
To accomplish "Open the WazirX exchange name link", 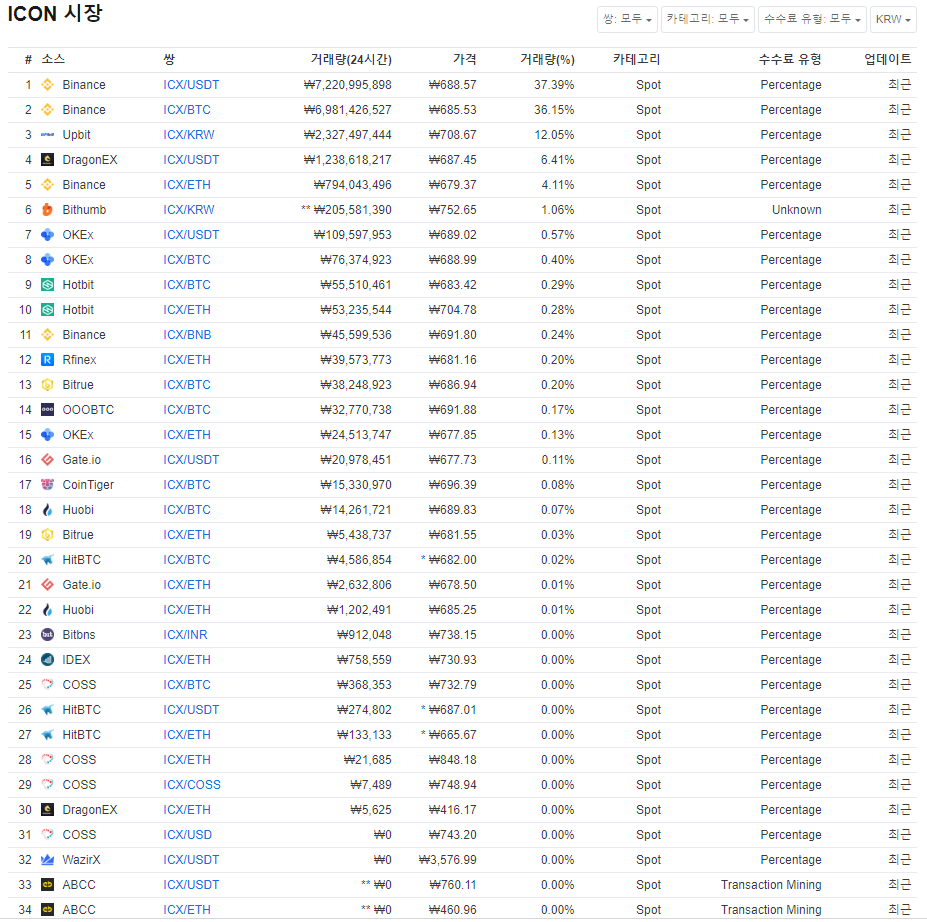I will pyautogui.click(x=81, y=860).
